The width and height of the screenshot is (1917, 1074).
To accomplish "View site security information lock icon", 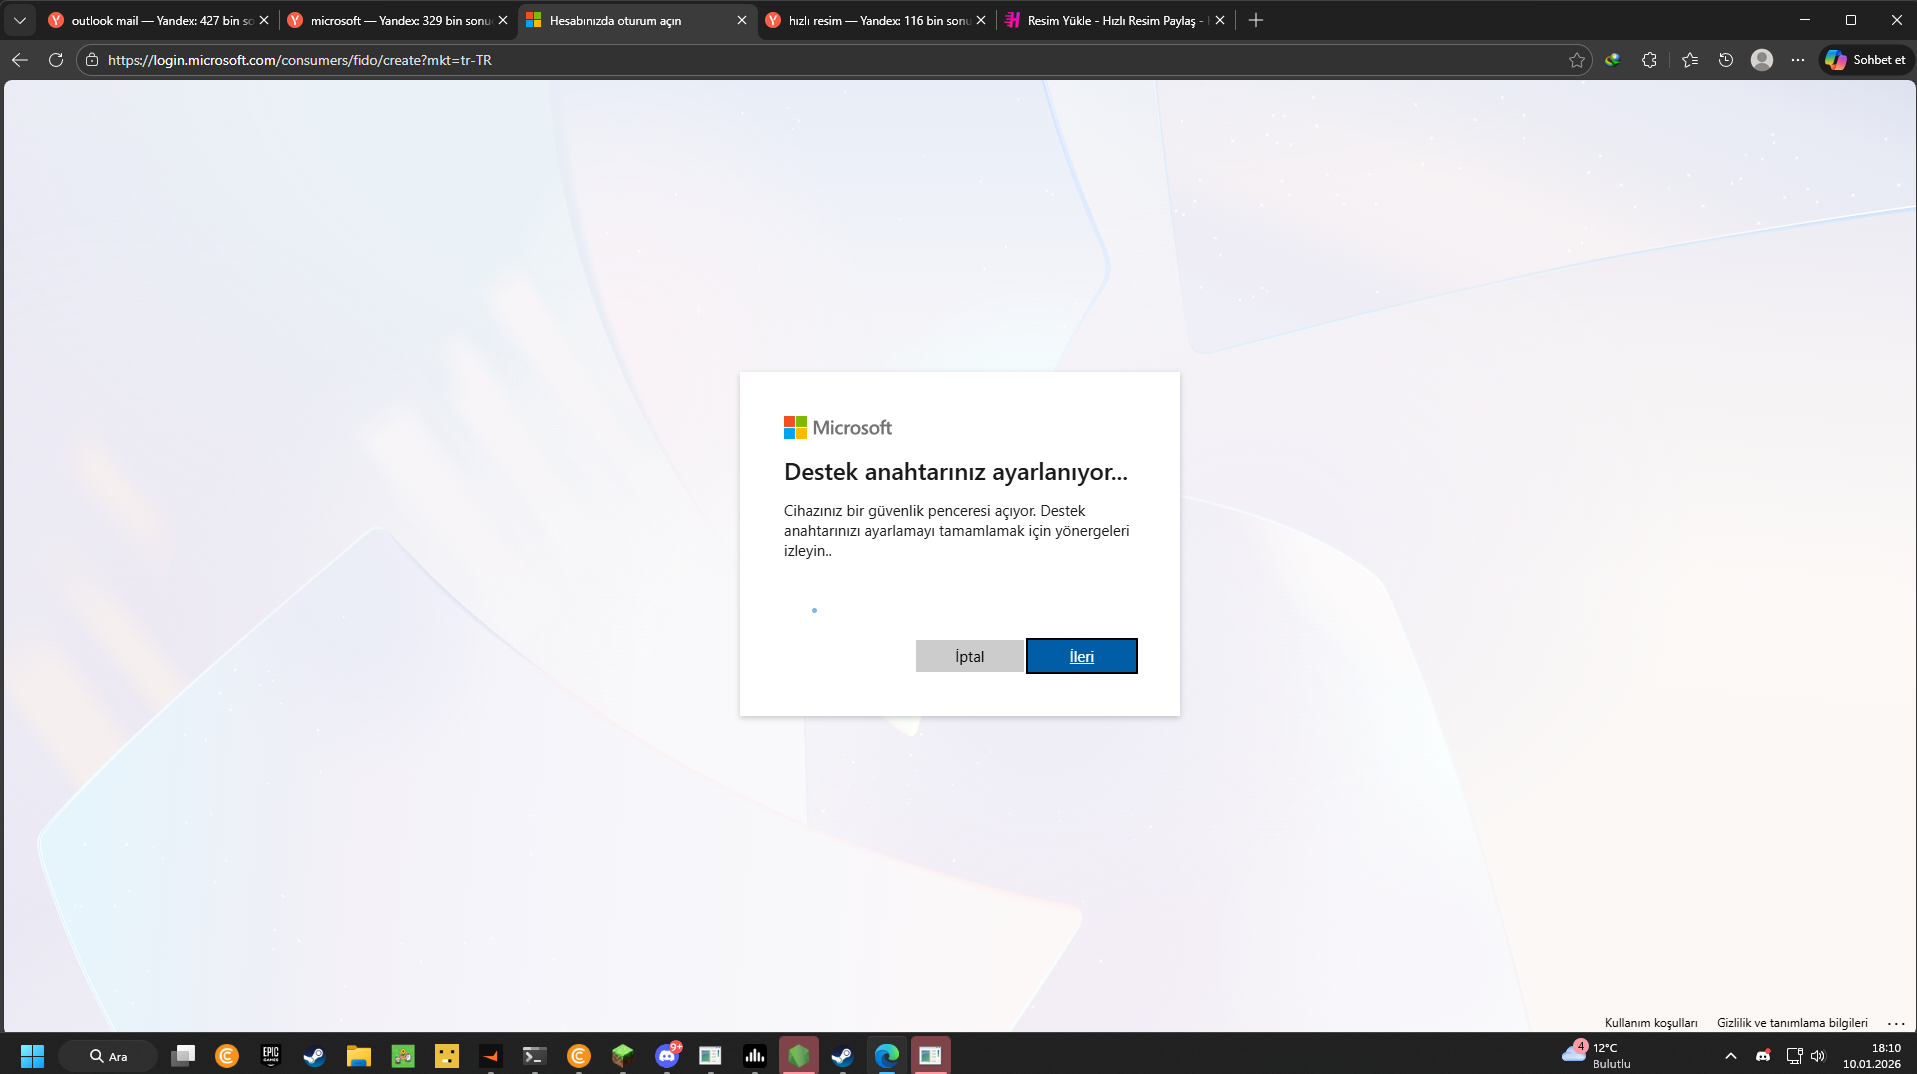I will tap(92, 60).
